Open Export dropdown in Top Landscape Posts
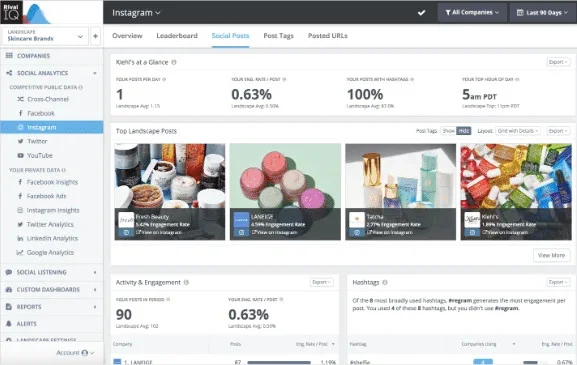 [x=558, y=131]
